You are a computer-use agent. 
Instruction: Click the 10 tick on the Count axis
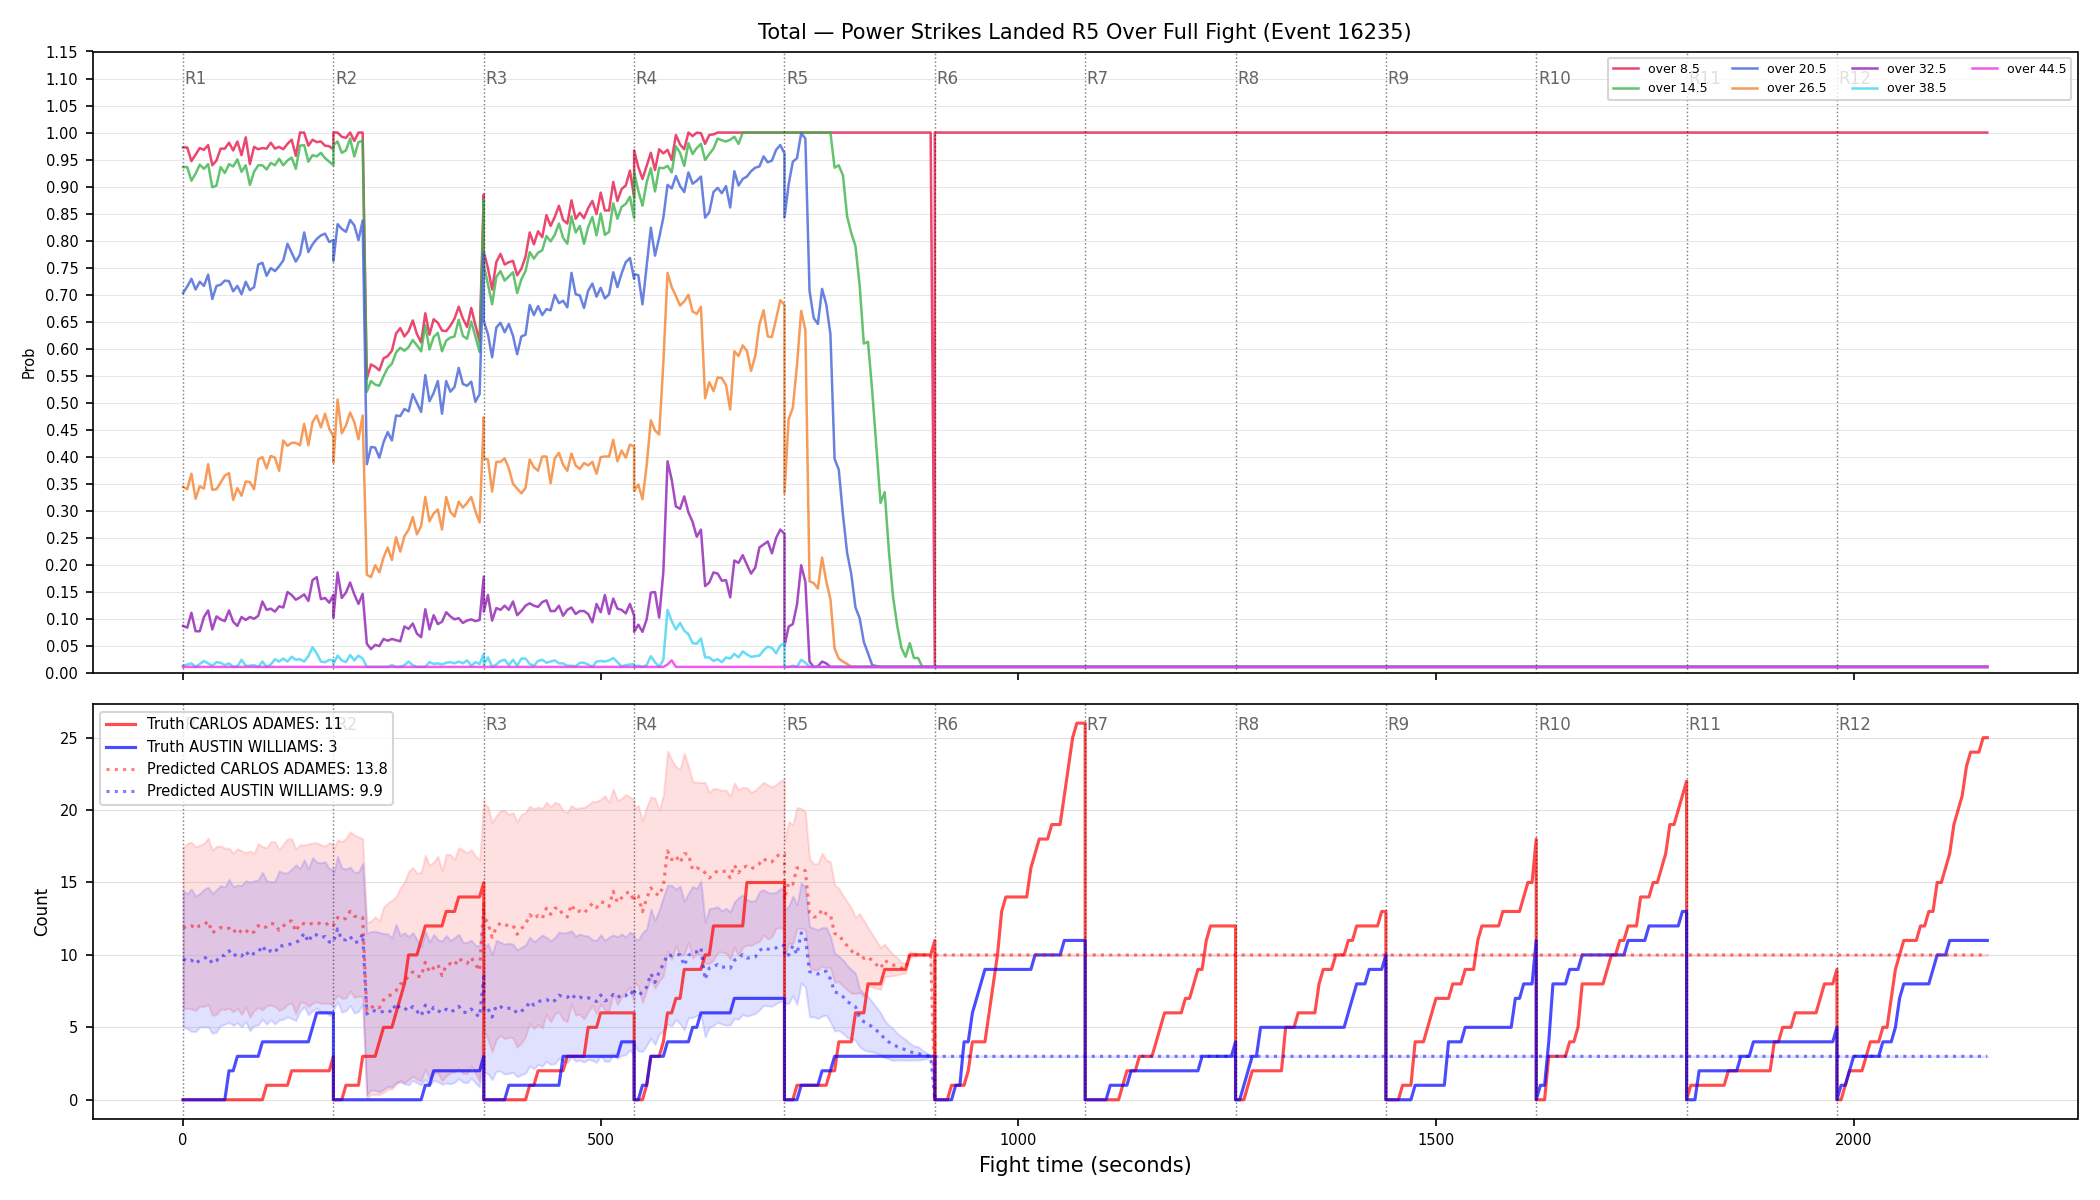(69, 955)
